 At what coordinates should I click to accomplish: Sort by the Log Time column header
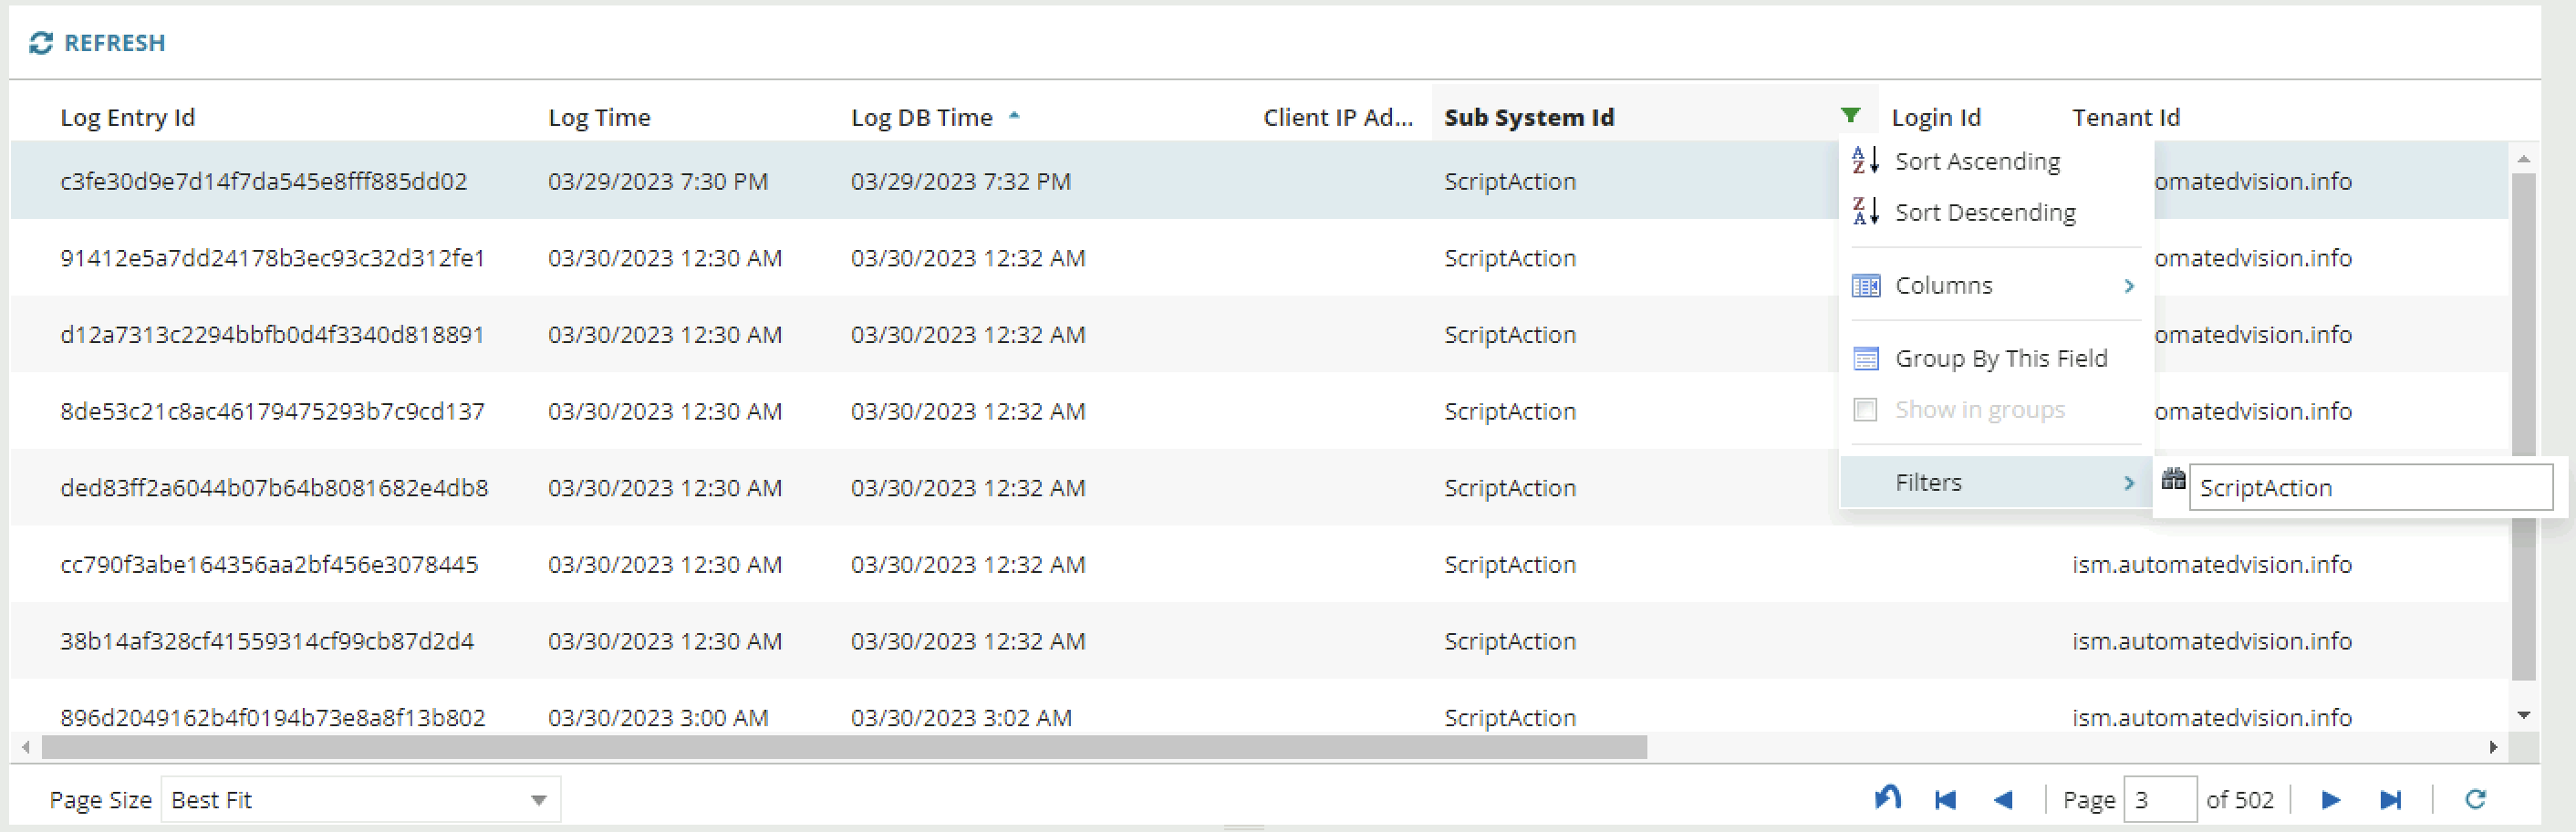[x=599, y=117]
